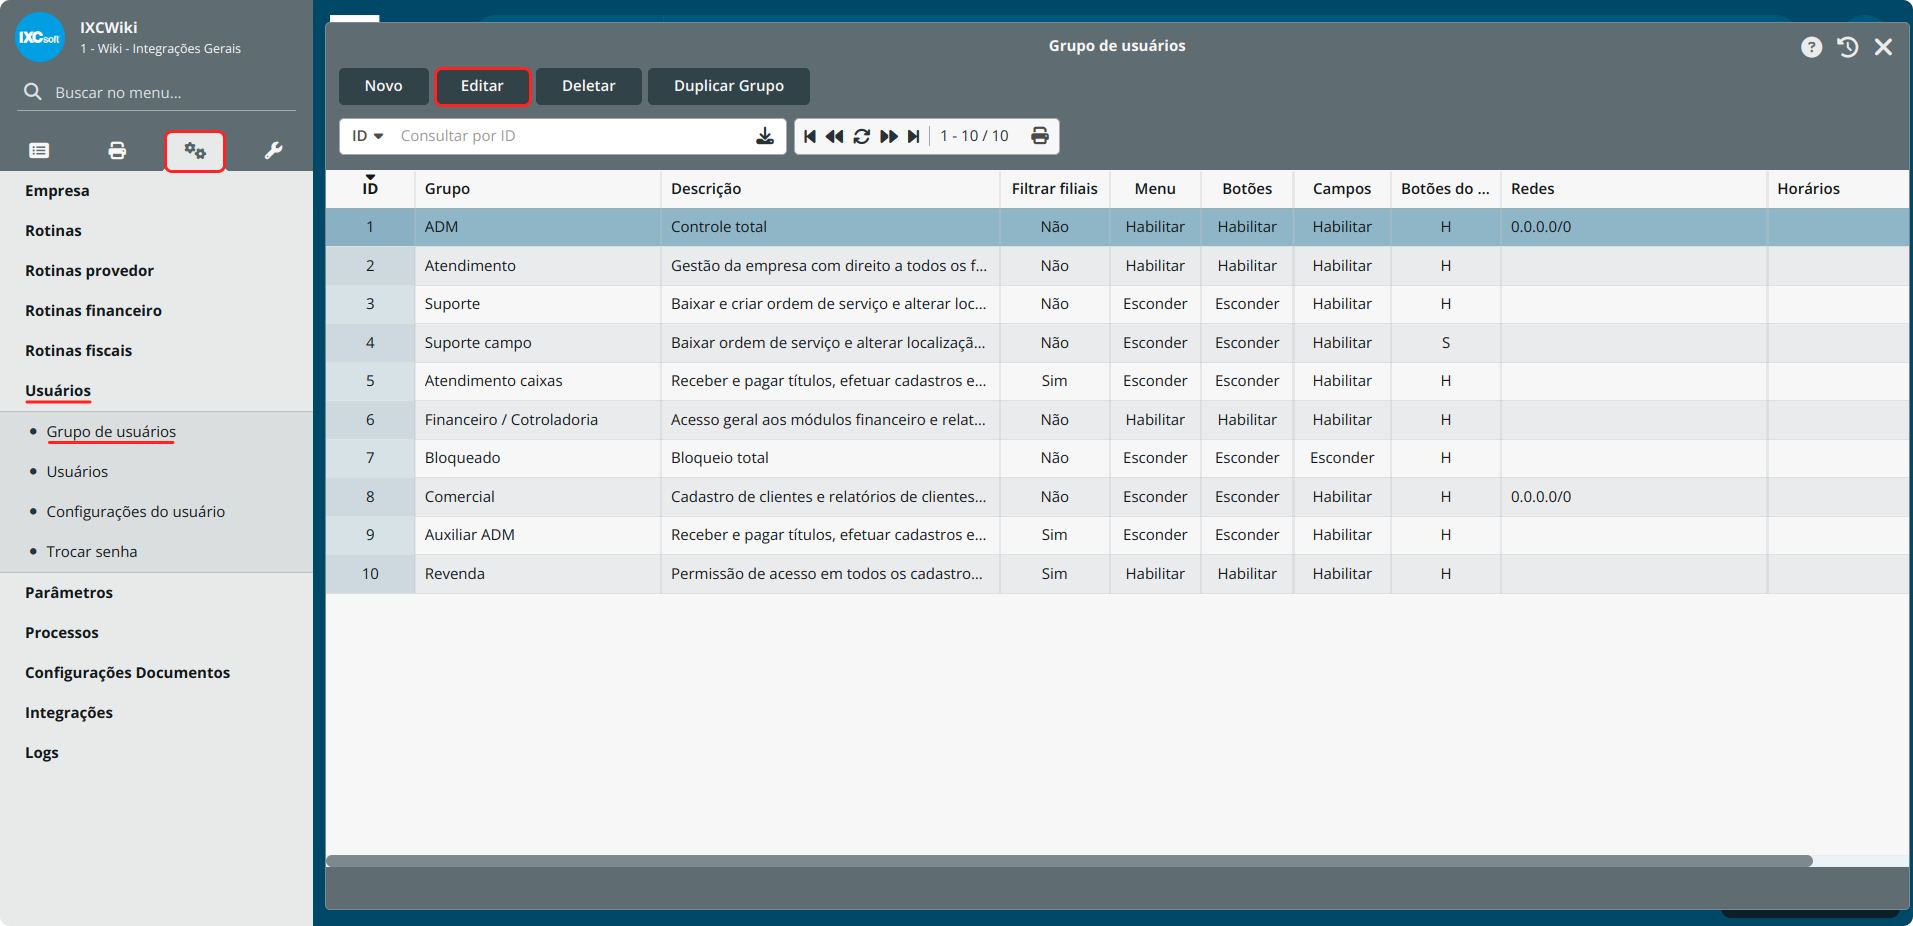Viewport: 1913px width, 926px height.
Task: Open Usuários submenu item
Action: click(77, 472)
